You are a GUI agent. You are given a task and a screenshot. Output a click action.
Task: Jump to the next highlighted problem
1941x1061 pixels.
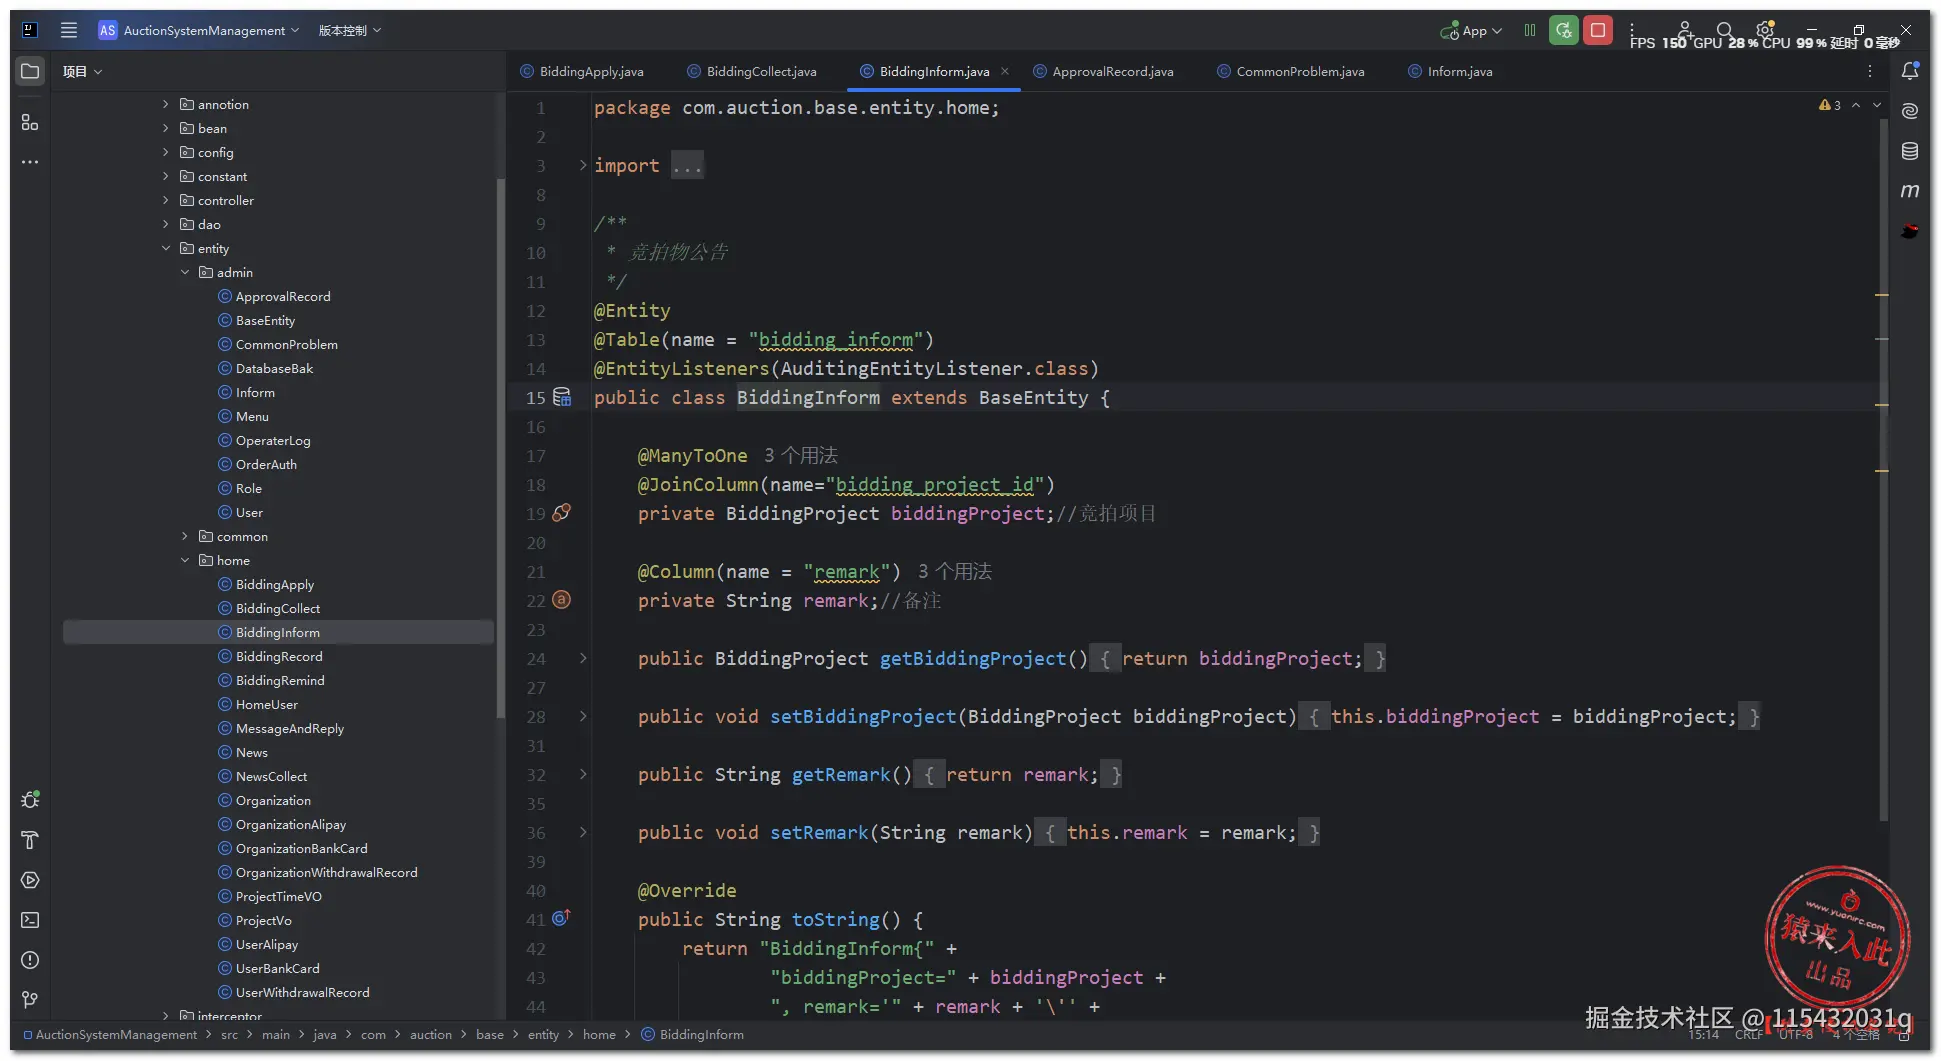[1877, 105]
